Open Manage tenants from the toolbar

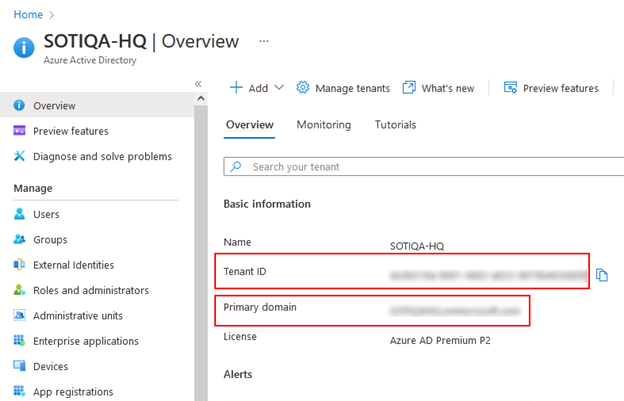coord(343,88)
